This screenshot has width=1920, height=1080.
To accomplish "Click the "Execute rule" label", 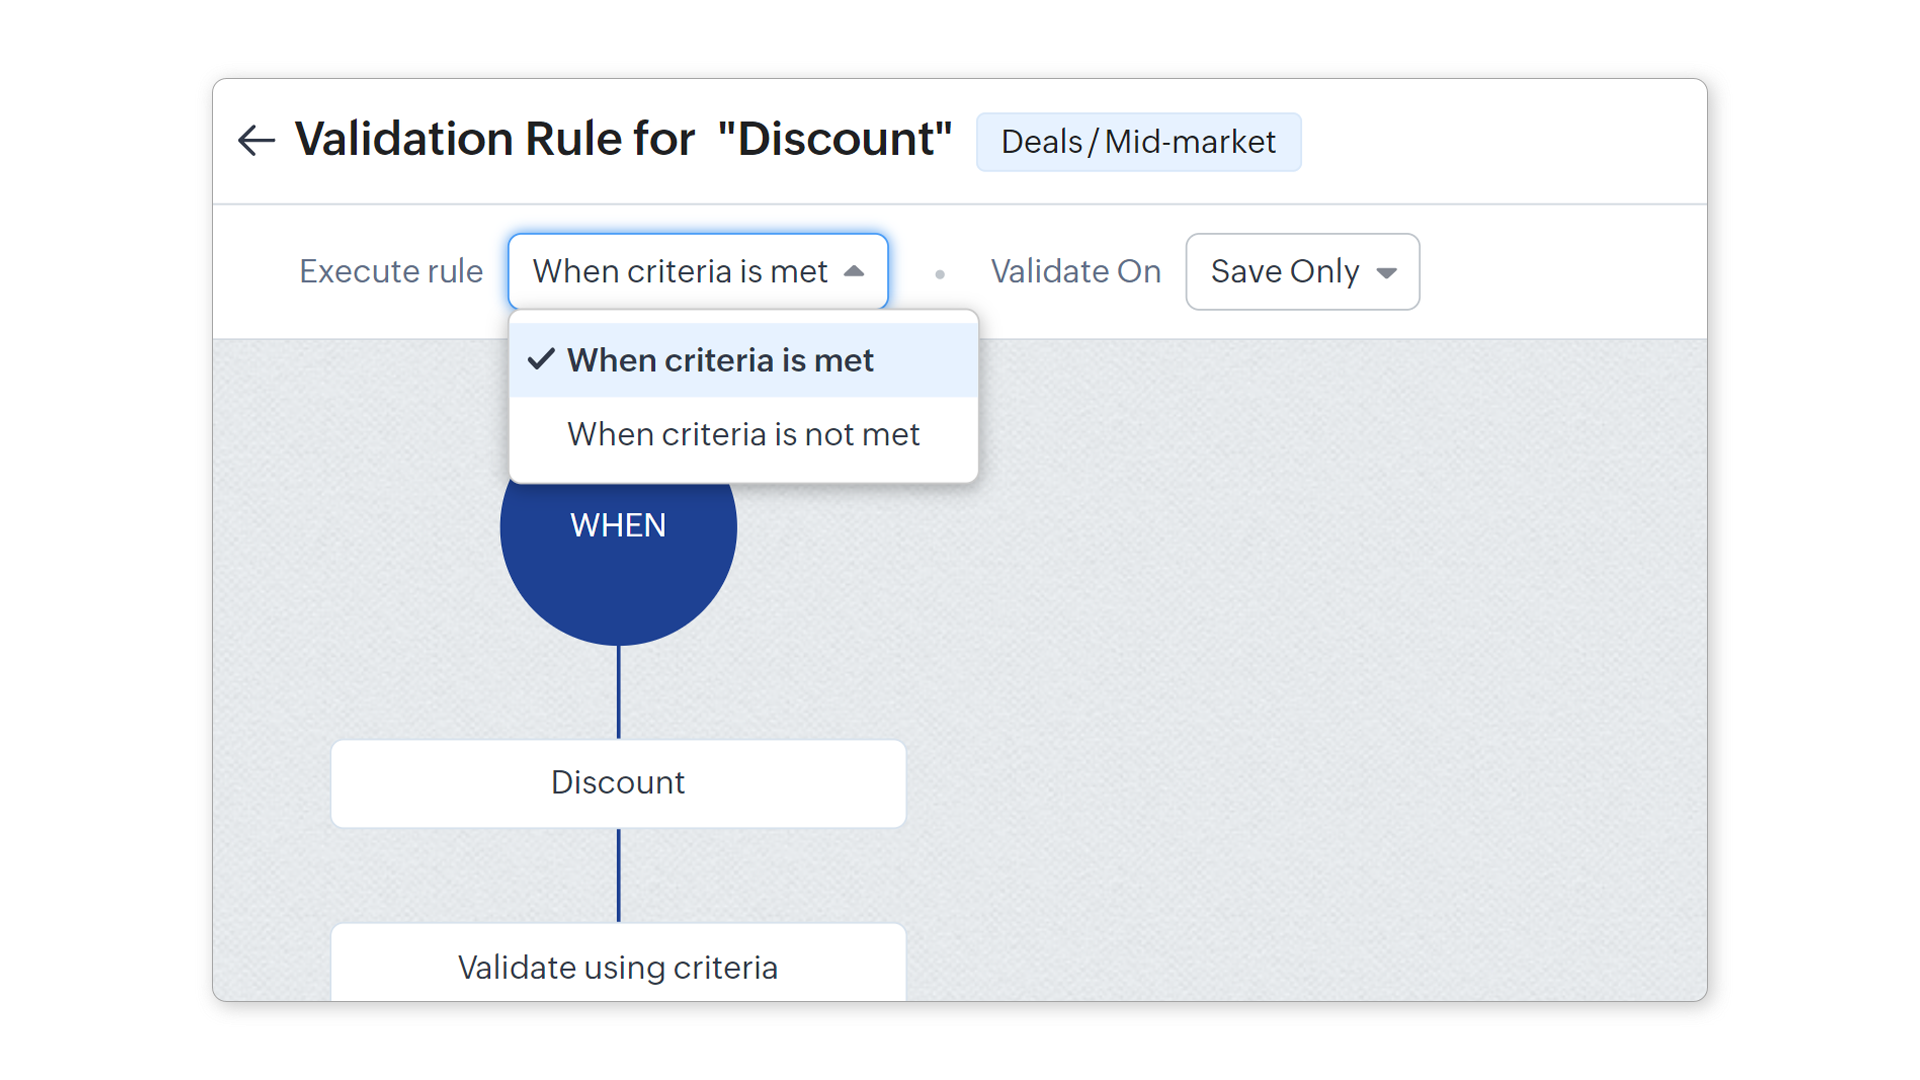I will point(391,272).
